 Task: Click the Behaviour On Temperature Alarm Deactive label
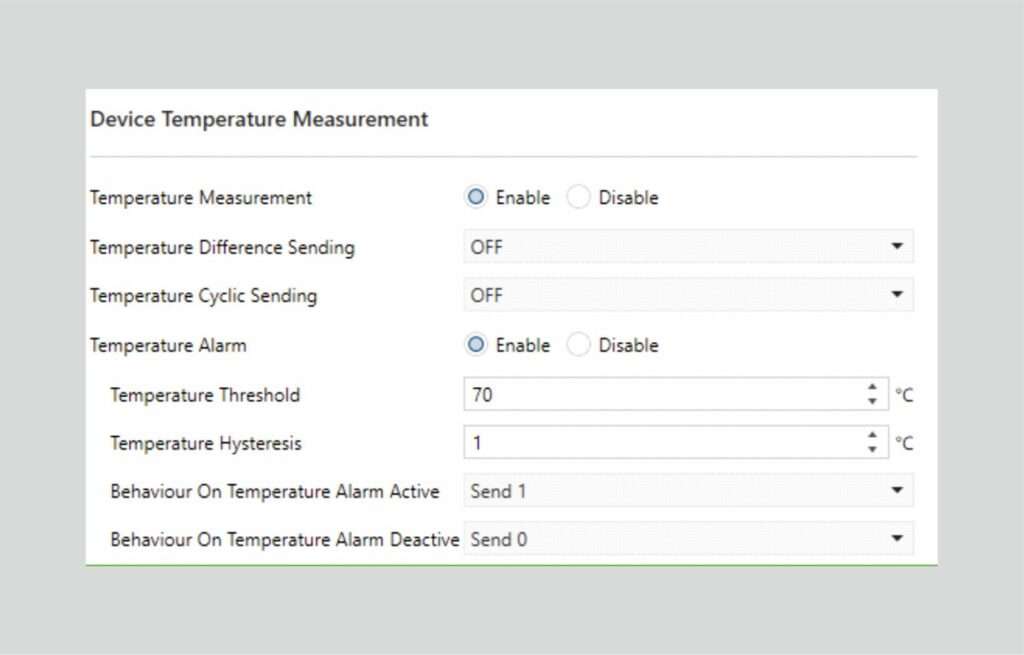click(285, 540)
